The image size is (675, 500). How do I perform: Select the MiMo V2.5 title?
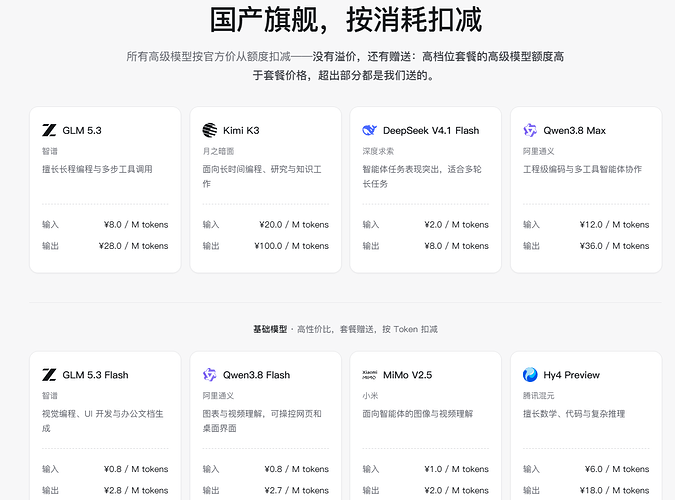pyautogui.click(x=407, y=375)
